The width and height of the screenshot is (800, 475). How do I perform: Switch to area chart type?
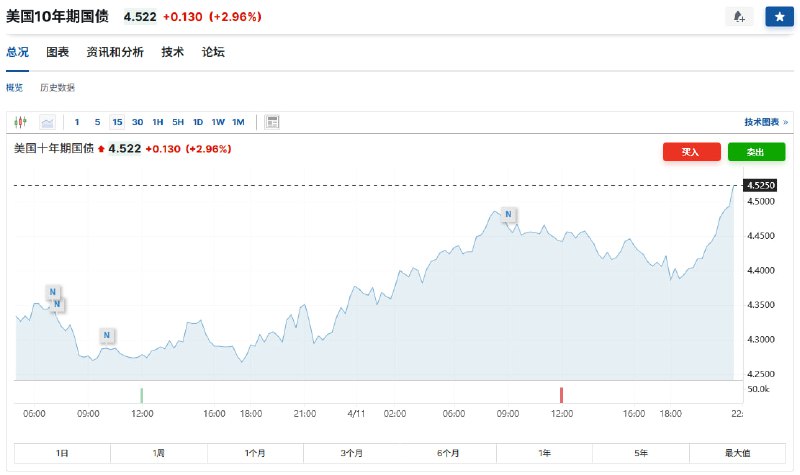point(47,122)
